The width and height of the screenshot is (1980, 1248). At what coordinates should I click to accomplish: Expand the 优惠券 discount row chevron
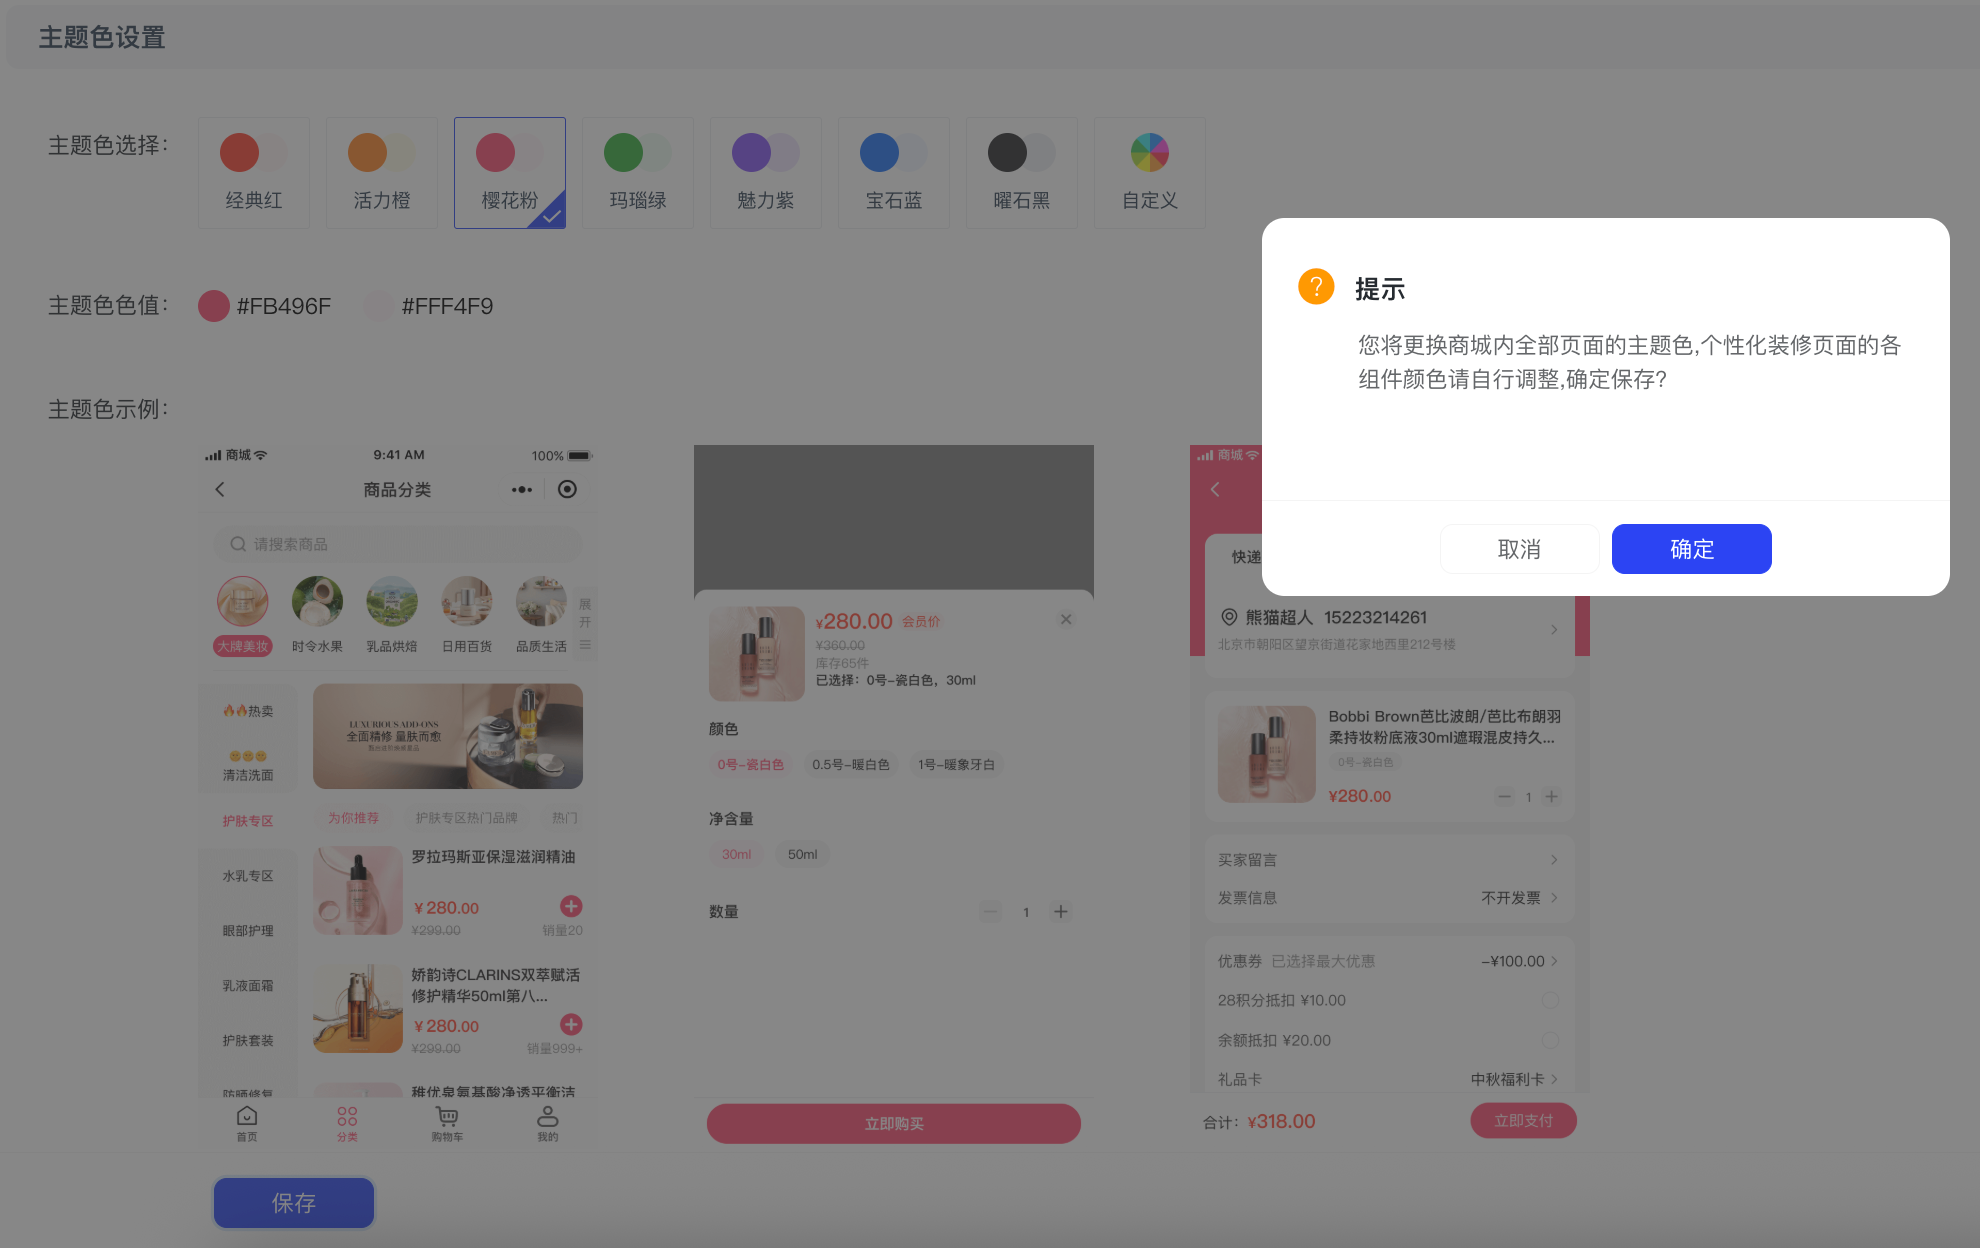coord(1554,961)
